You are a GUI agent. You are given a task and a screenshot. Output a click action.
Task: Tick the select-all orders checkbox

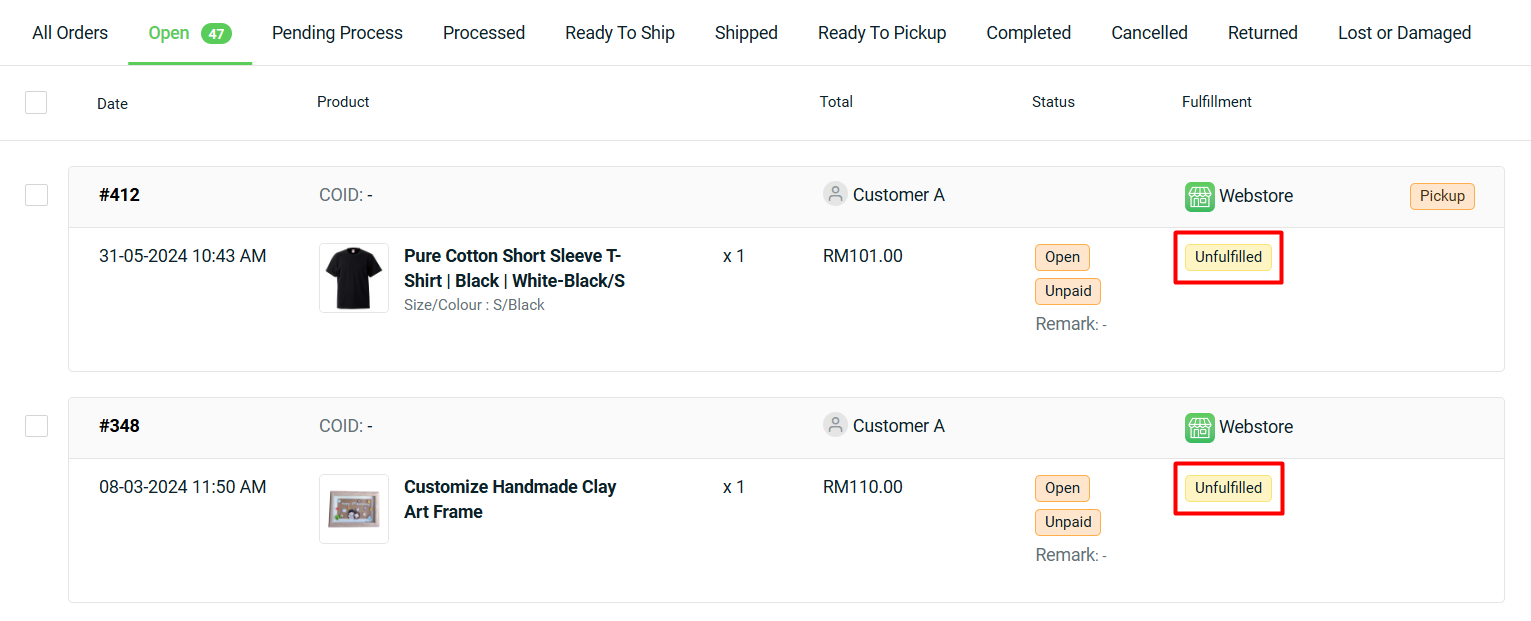[x=36, y=102]
